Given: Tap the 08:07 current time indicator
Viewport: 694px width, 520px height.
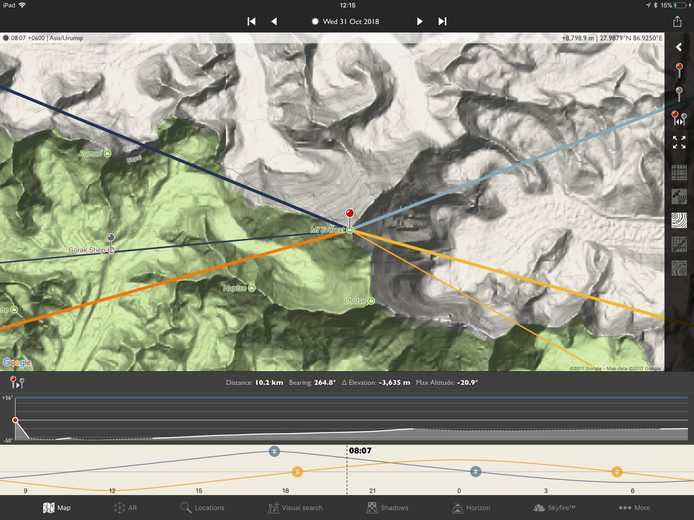Looking at the screenshot, I should point(360,451).
